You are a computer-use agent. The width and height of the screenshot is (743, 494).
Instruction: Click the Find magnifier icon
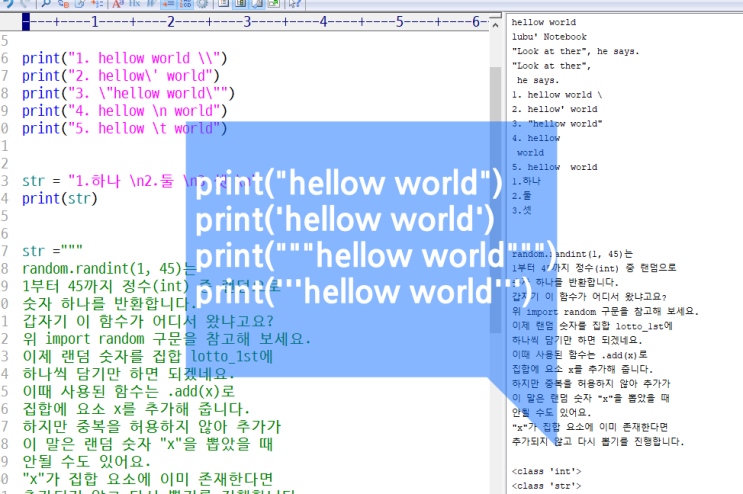(45, 4)
